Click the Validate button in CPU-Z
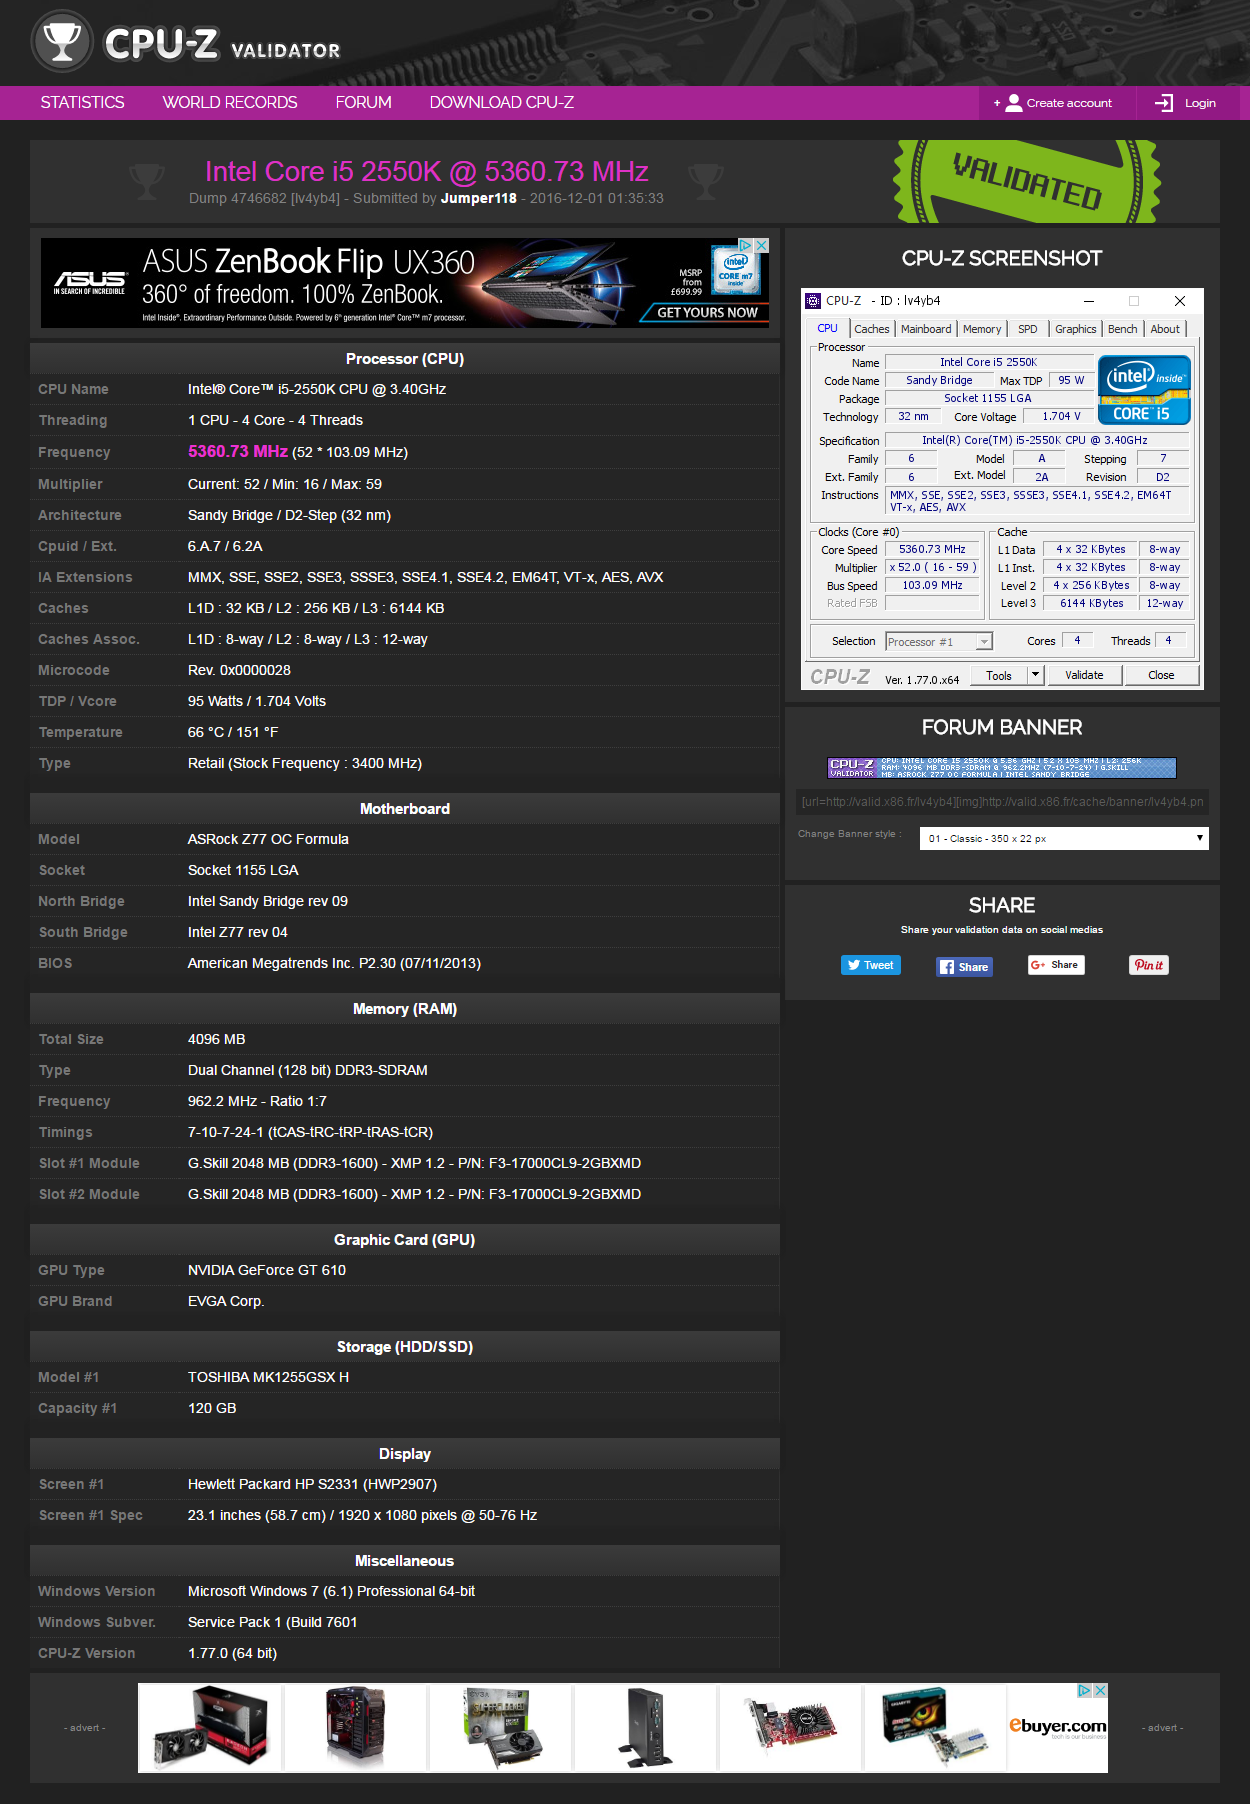This screenshot has width=1250, height=1804. point(1084,676)
